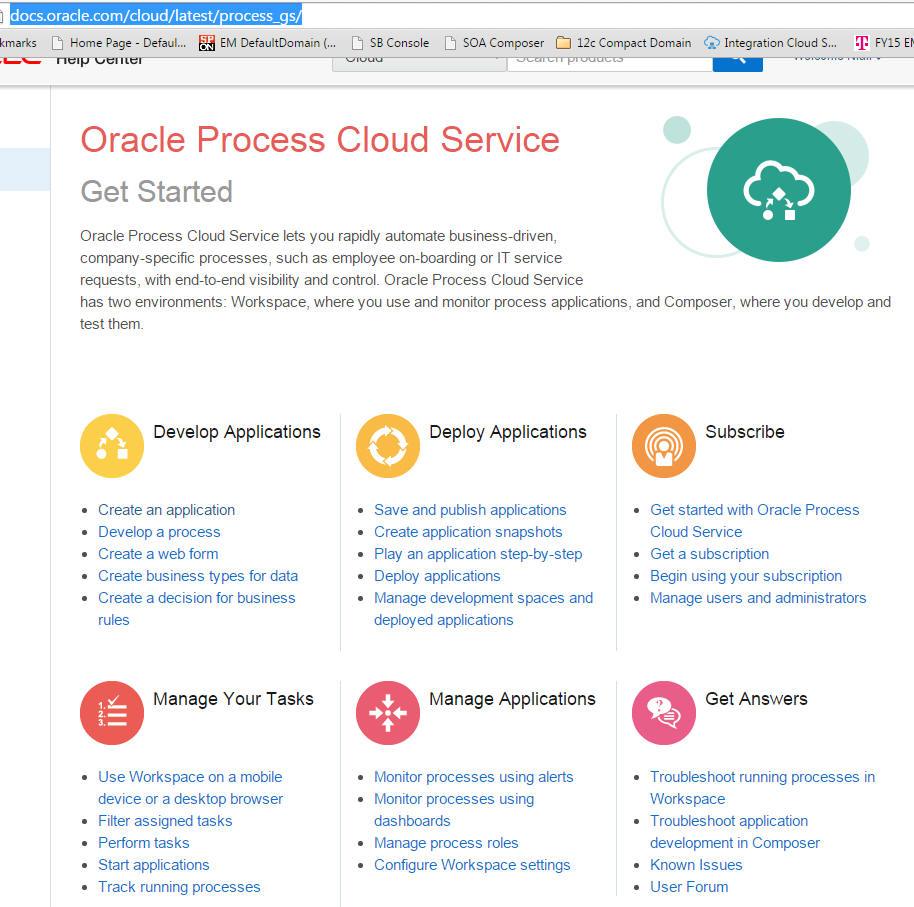Open Play an application step-by-step link
The height and width of the screenshot is (907, 914).
(x=478, y=554)
